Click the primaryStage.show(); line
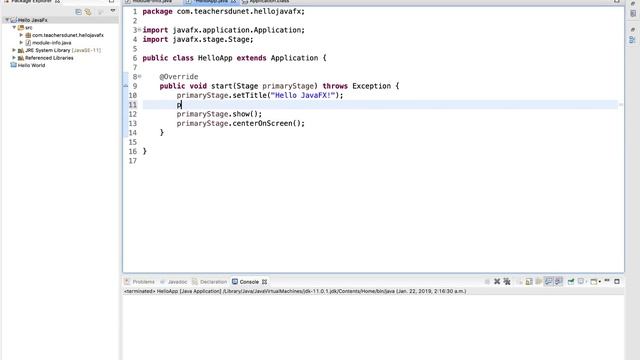Image resolution: width=640 pixels, height=360 pixels. pos(219,114)
